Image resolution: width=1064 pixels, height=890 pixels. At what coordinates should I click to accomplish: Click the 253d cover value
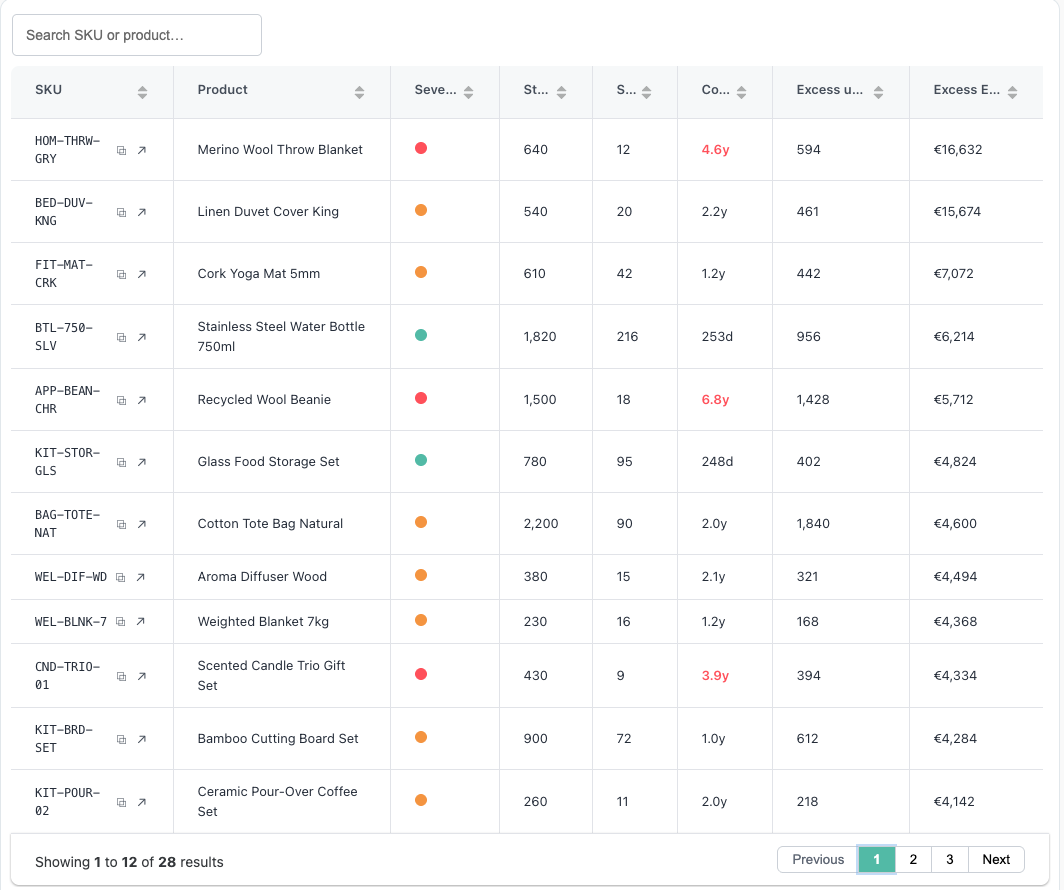pyautogui.click(x=717, y=336)
